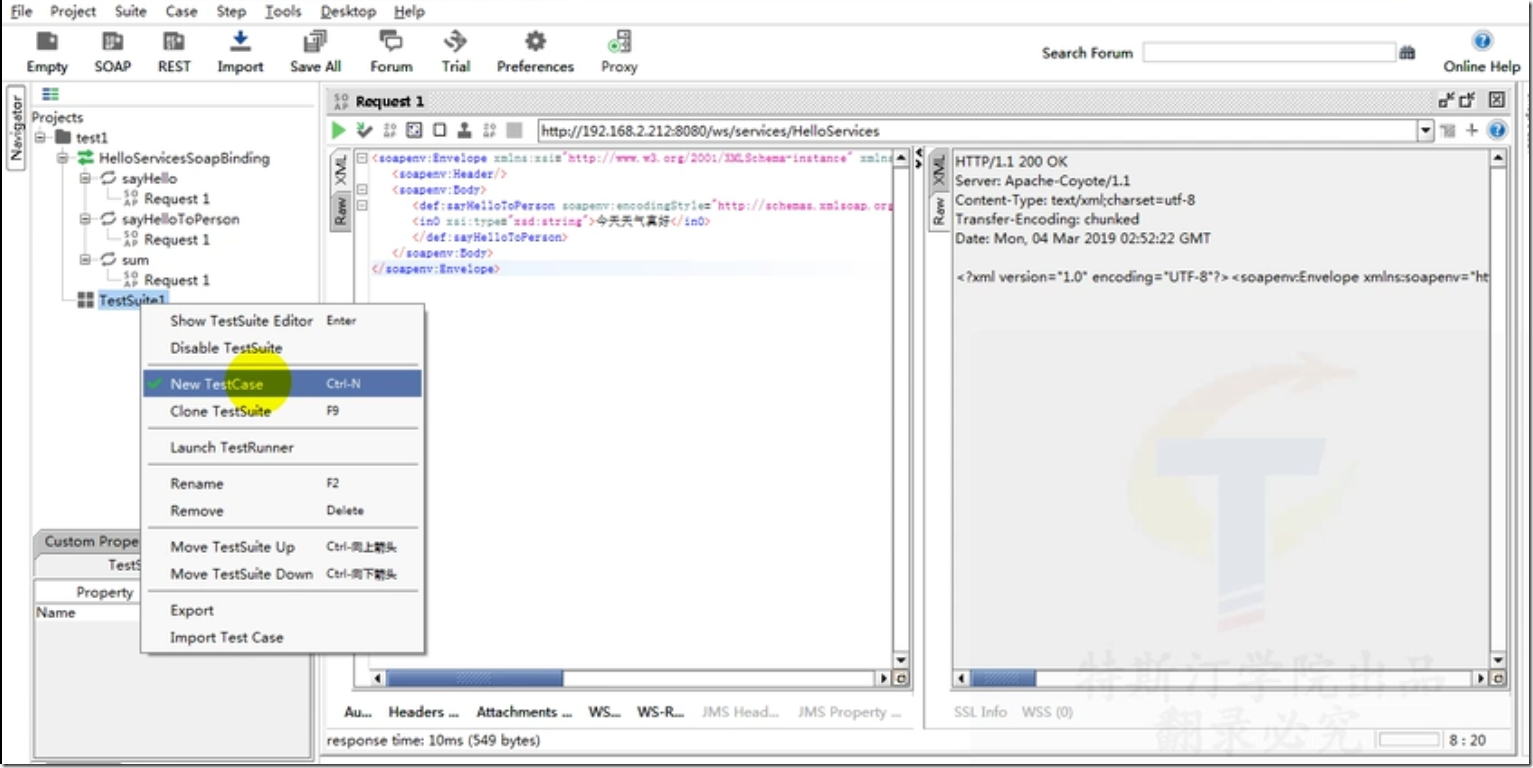This screenshot has width=1533, height=768.
Task: Open the Desktop menu
Action: point(348,11)
